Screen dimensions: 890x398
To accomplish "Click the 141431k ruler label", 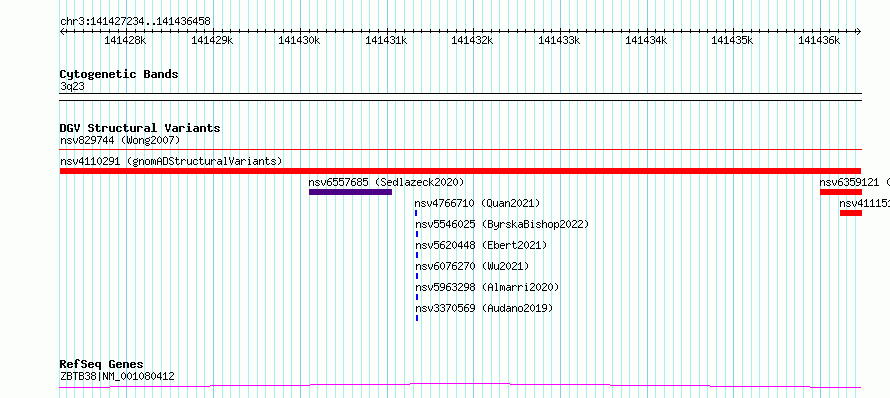I will (x=386, y=41).
